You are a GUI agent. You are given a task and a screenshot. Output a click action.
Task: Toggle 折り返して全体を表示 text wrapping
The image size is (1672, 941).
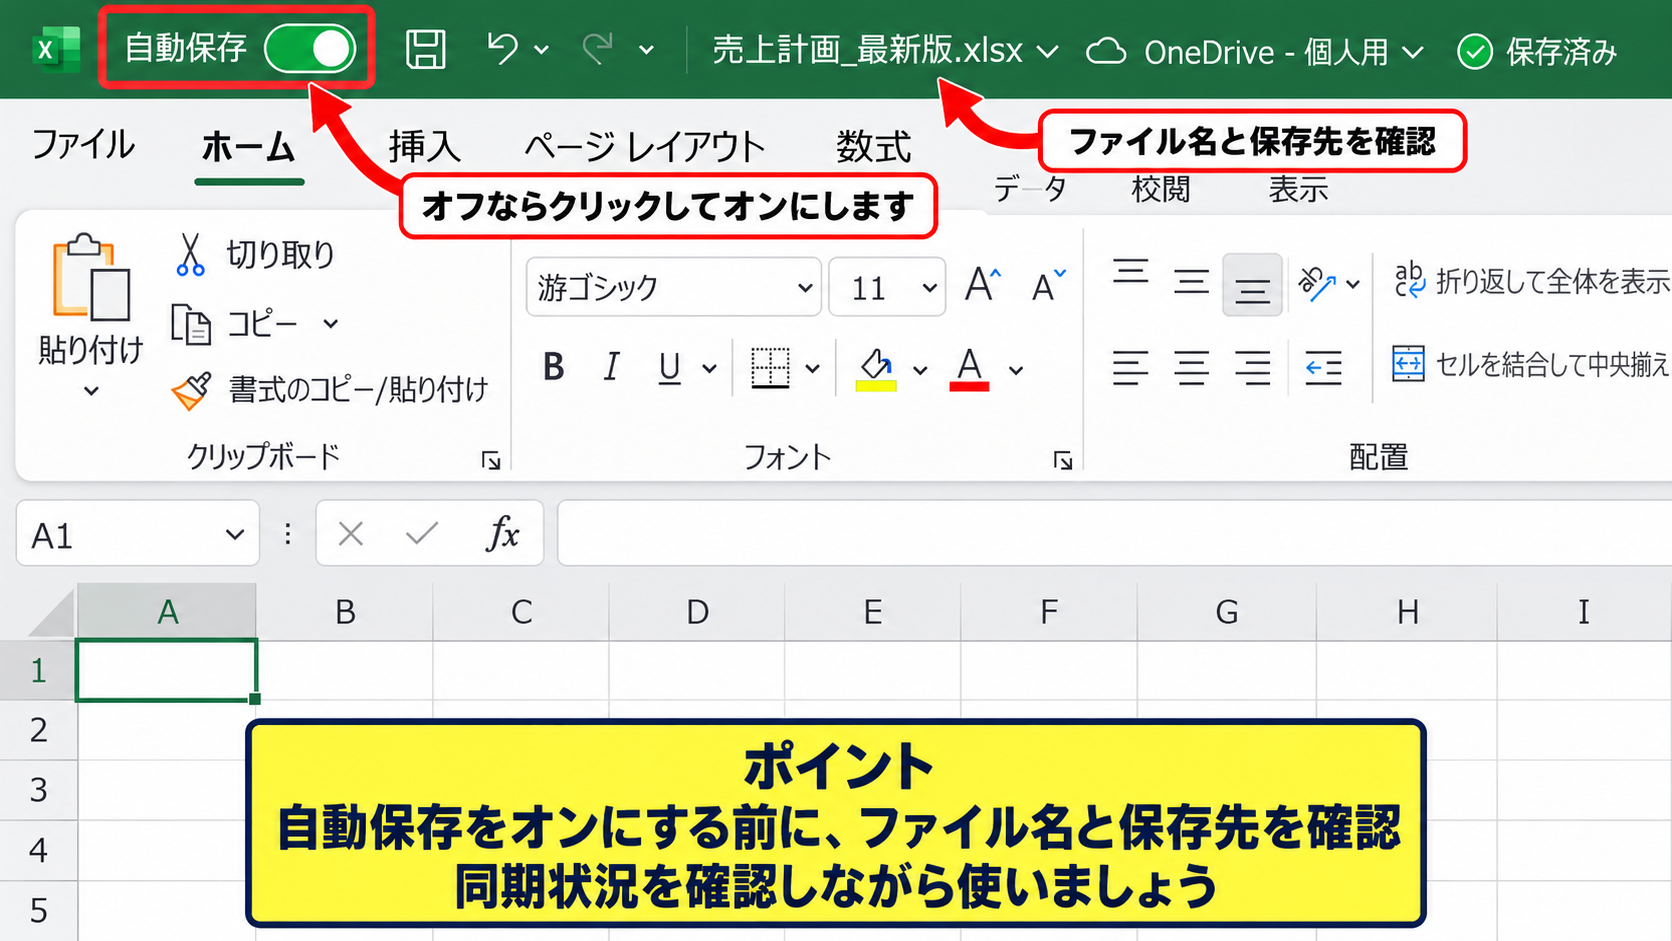click(x=1532, y=282)
